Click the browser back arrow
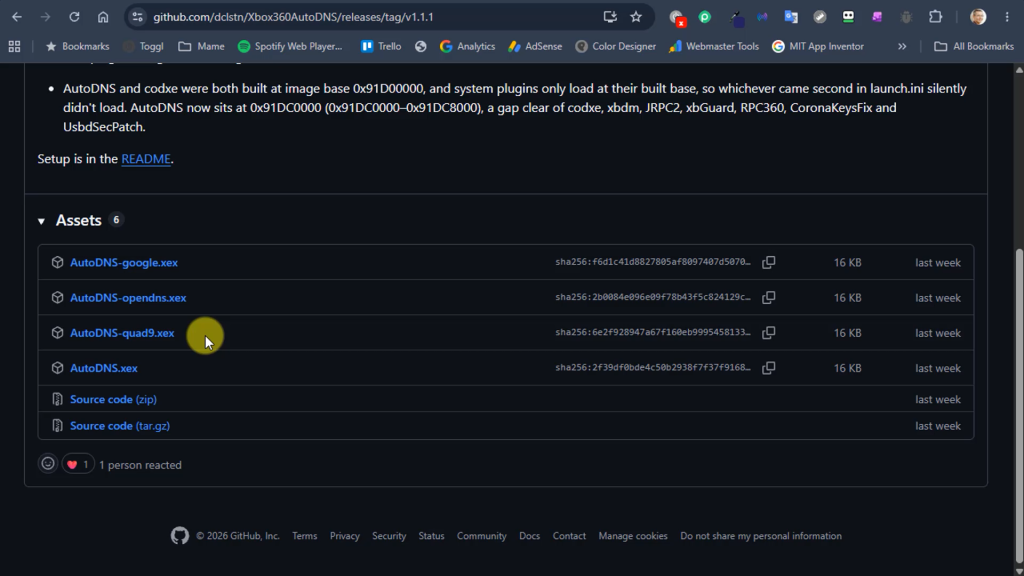Image resolution: width=1024 pixels, height=576 pixels. pos(17,17)
